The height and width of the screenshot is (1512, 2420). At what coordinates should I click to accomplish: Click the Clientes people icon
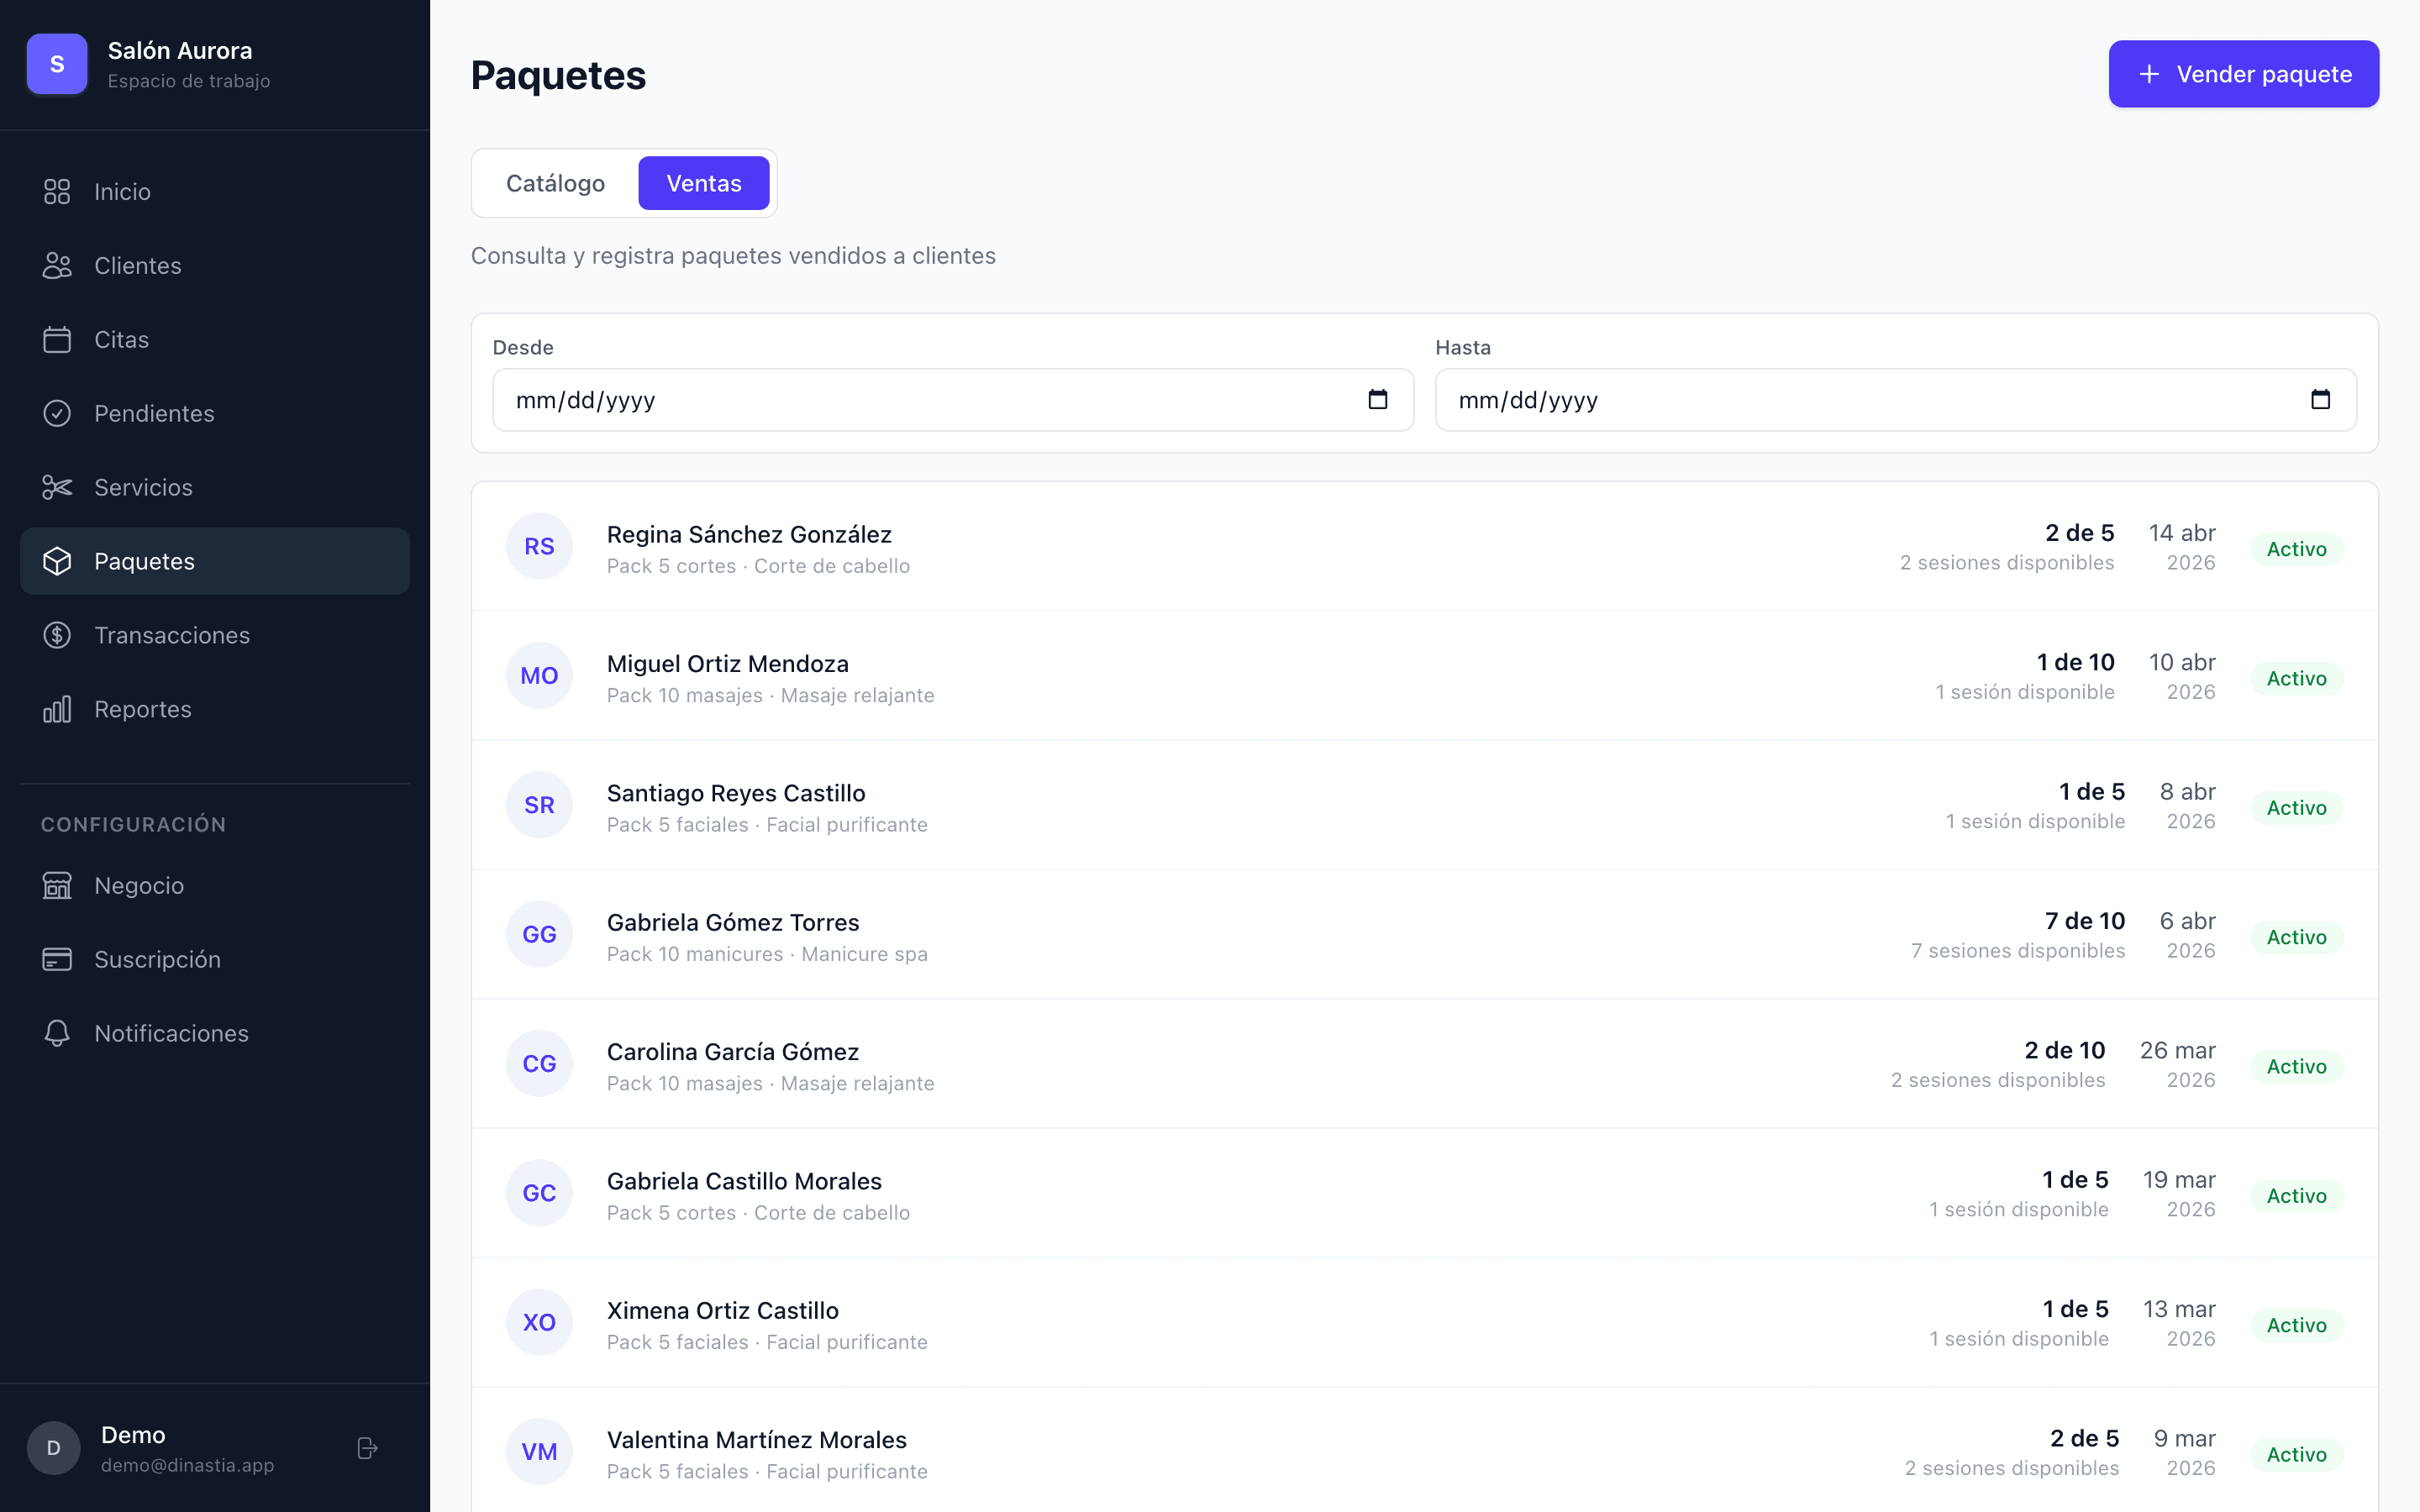[57, 266]
